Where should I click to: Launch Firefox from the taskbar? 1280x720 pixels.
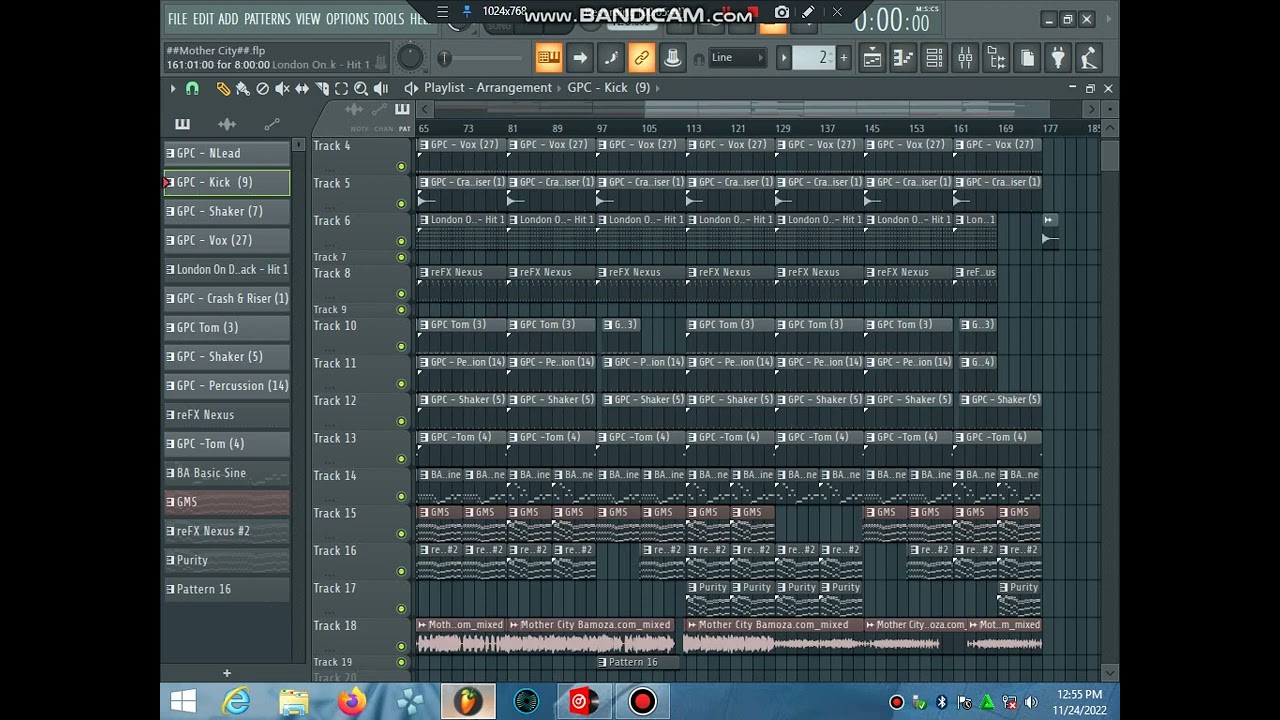(351, 702)
